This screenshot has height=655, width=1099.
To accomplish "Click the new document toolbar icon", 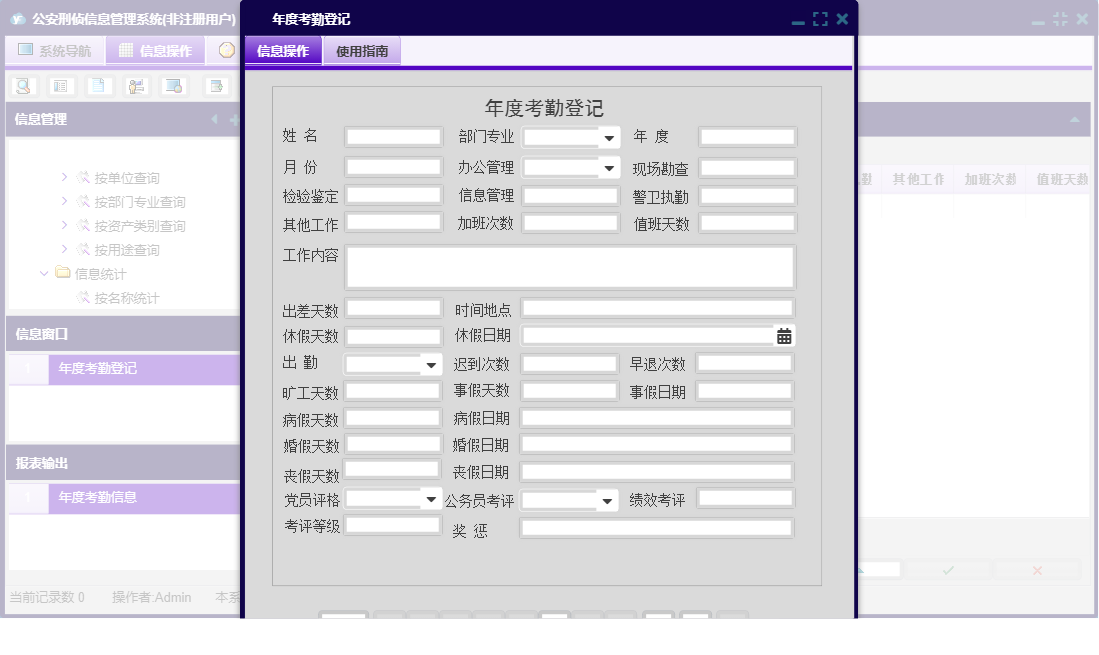I will point(98,86).
